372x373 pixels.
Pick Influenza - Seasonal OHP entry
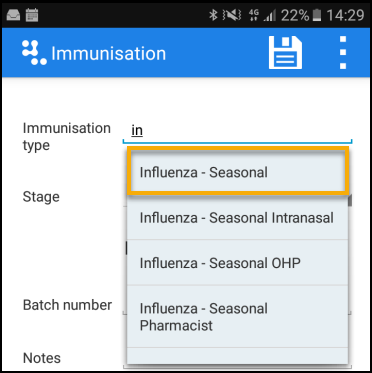(x=238, y=263)
